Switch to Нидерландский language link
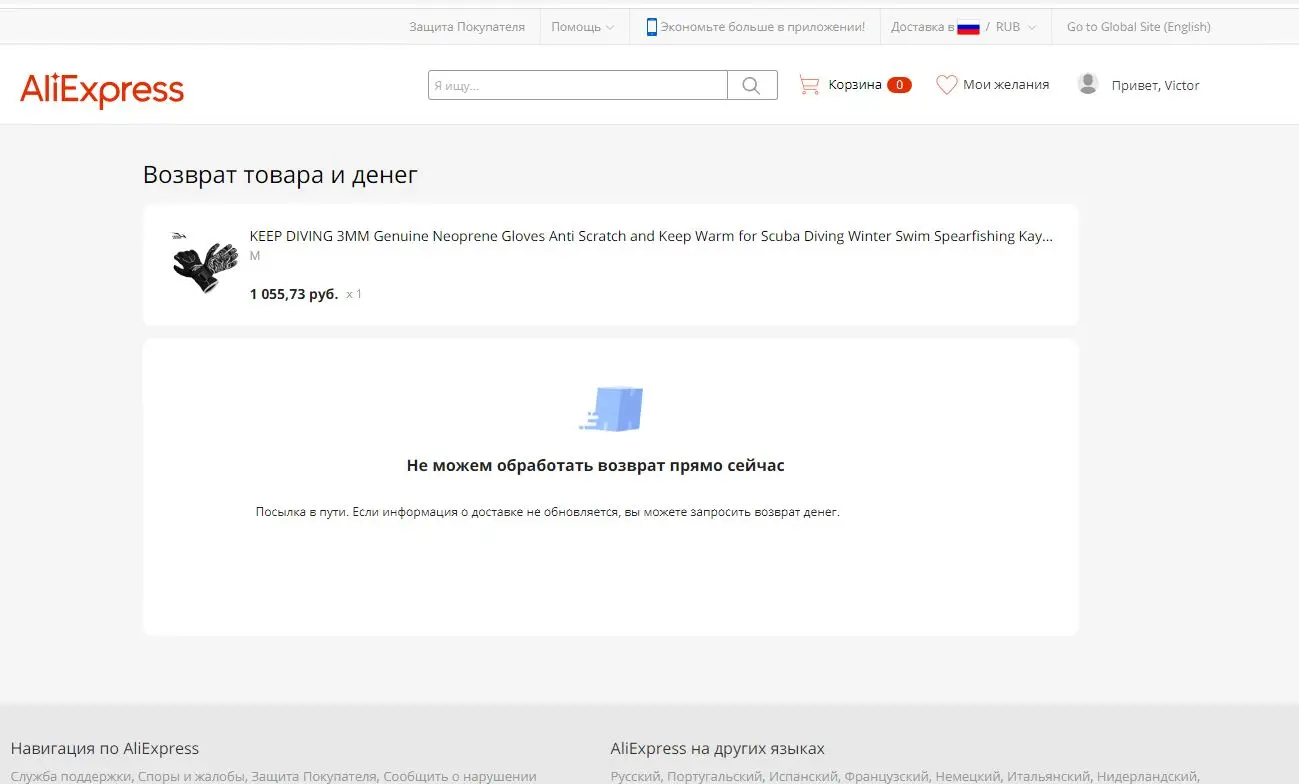1299x784 pixels. point(1147,776)
